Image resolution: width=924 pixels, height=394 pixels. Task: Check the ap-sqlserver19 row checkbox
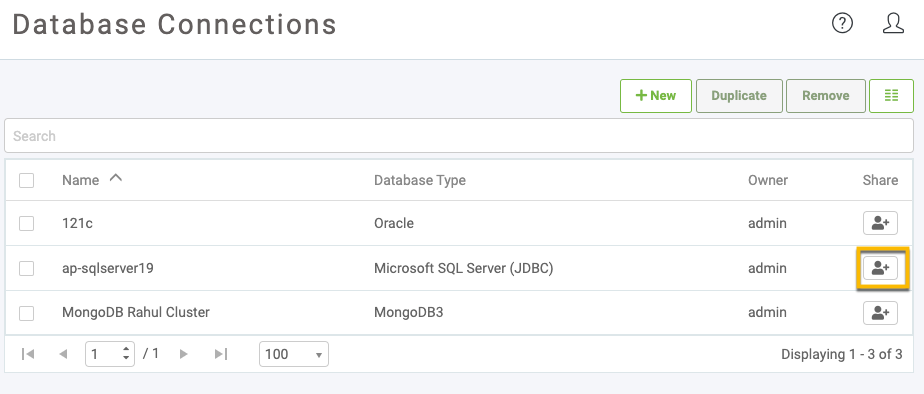(27, 269)
